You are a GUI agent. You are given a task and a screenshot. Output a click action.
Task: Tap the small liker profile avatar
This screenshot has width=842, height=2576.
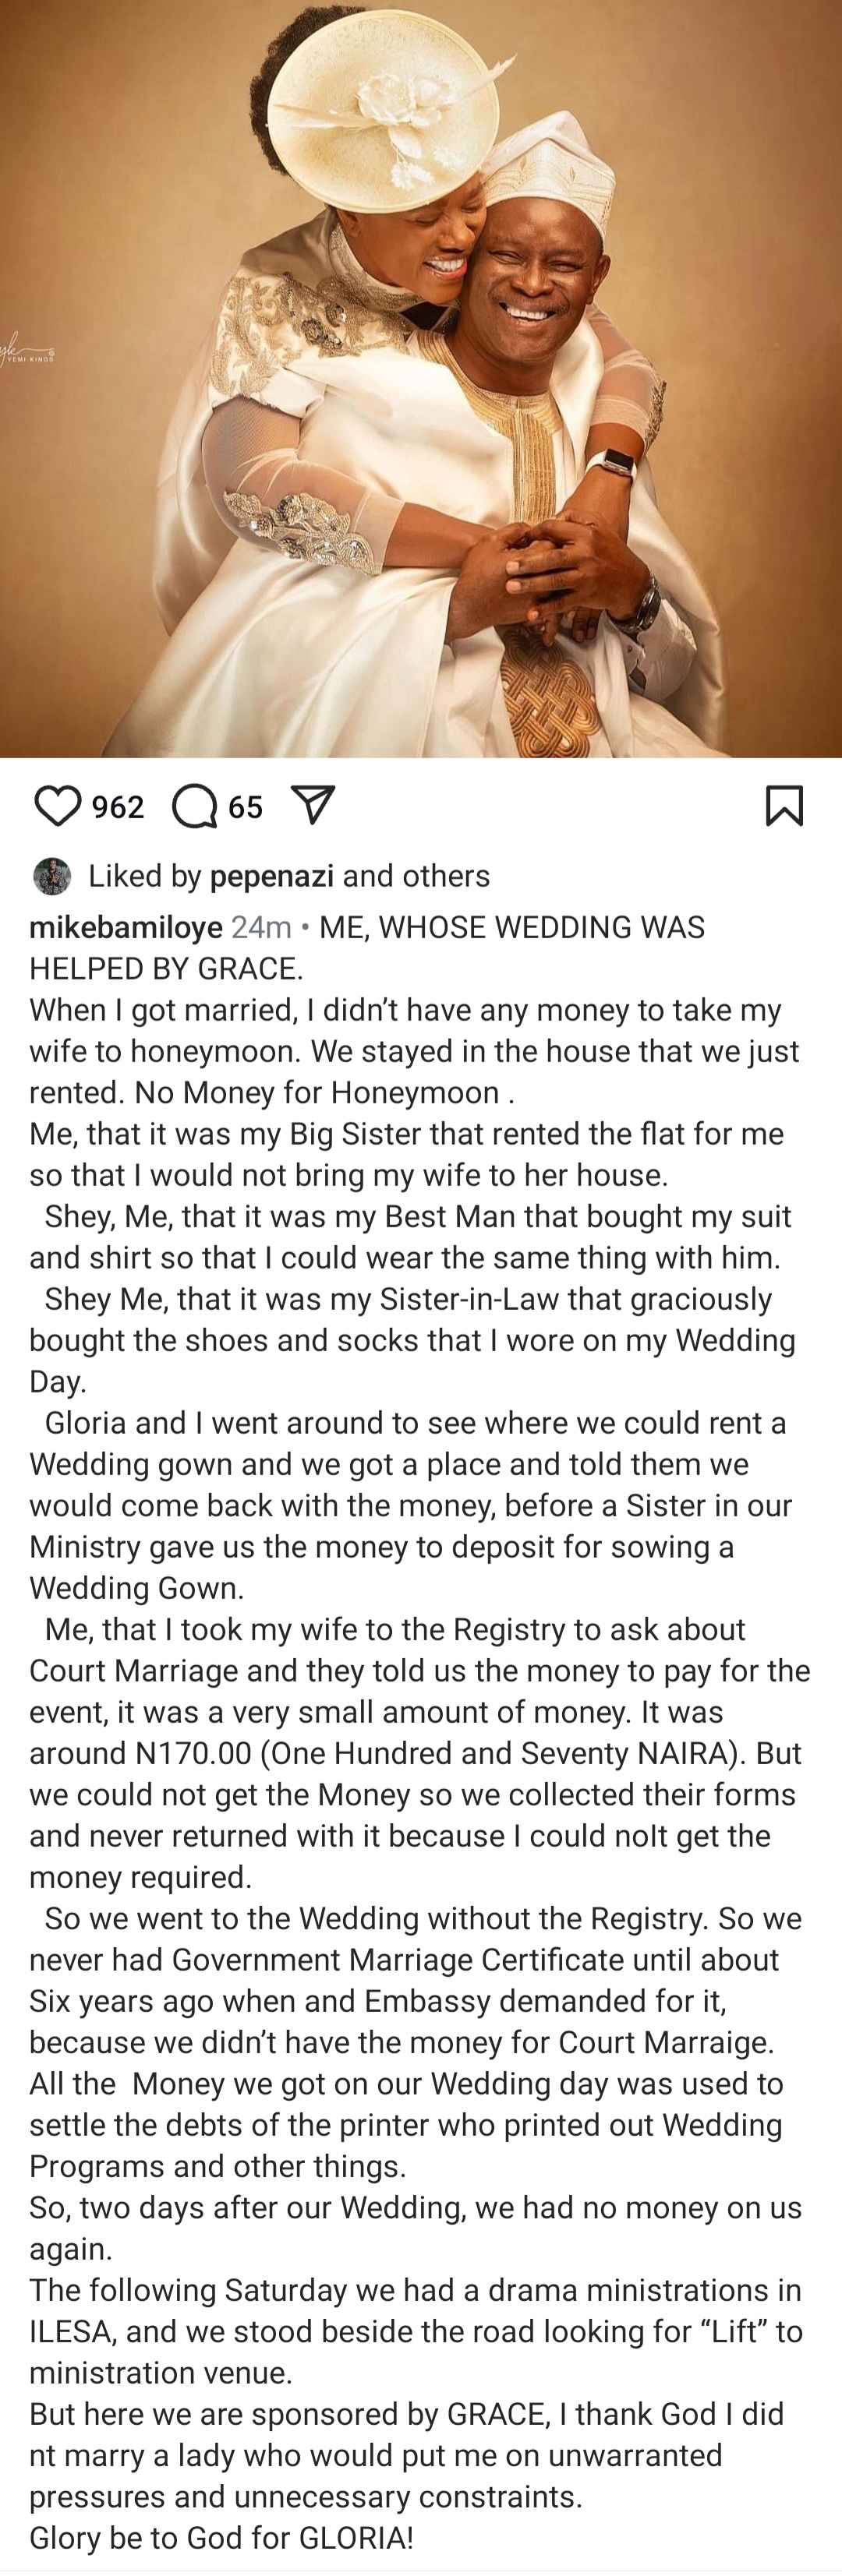(x=52, y=876)
